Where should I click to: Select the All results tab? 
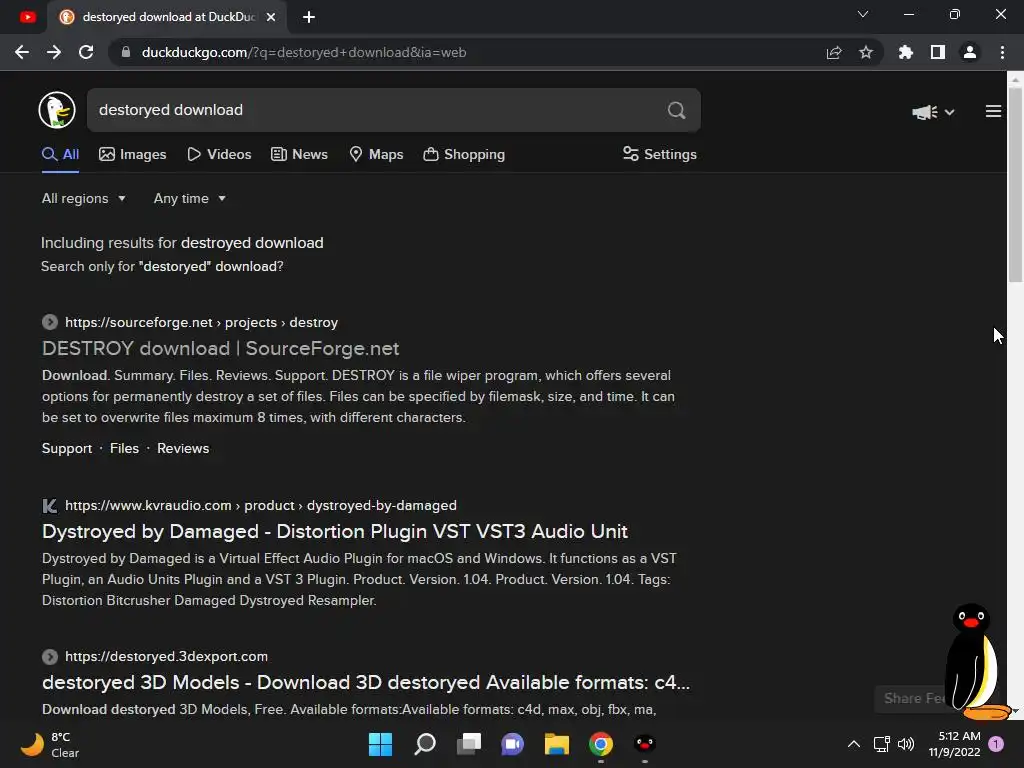(x=61, y=155)
